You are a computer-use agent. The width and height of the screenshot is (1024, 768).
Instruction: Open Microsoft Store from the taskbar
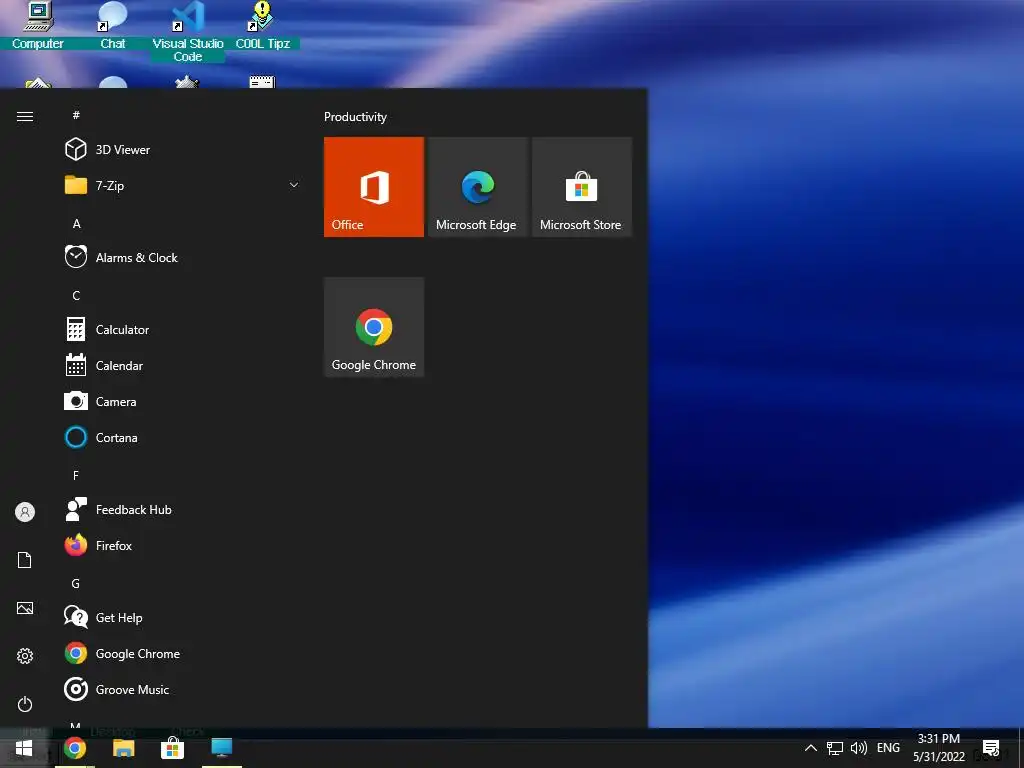pos(172,748)
